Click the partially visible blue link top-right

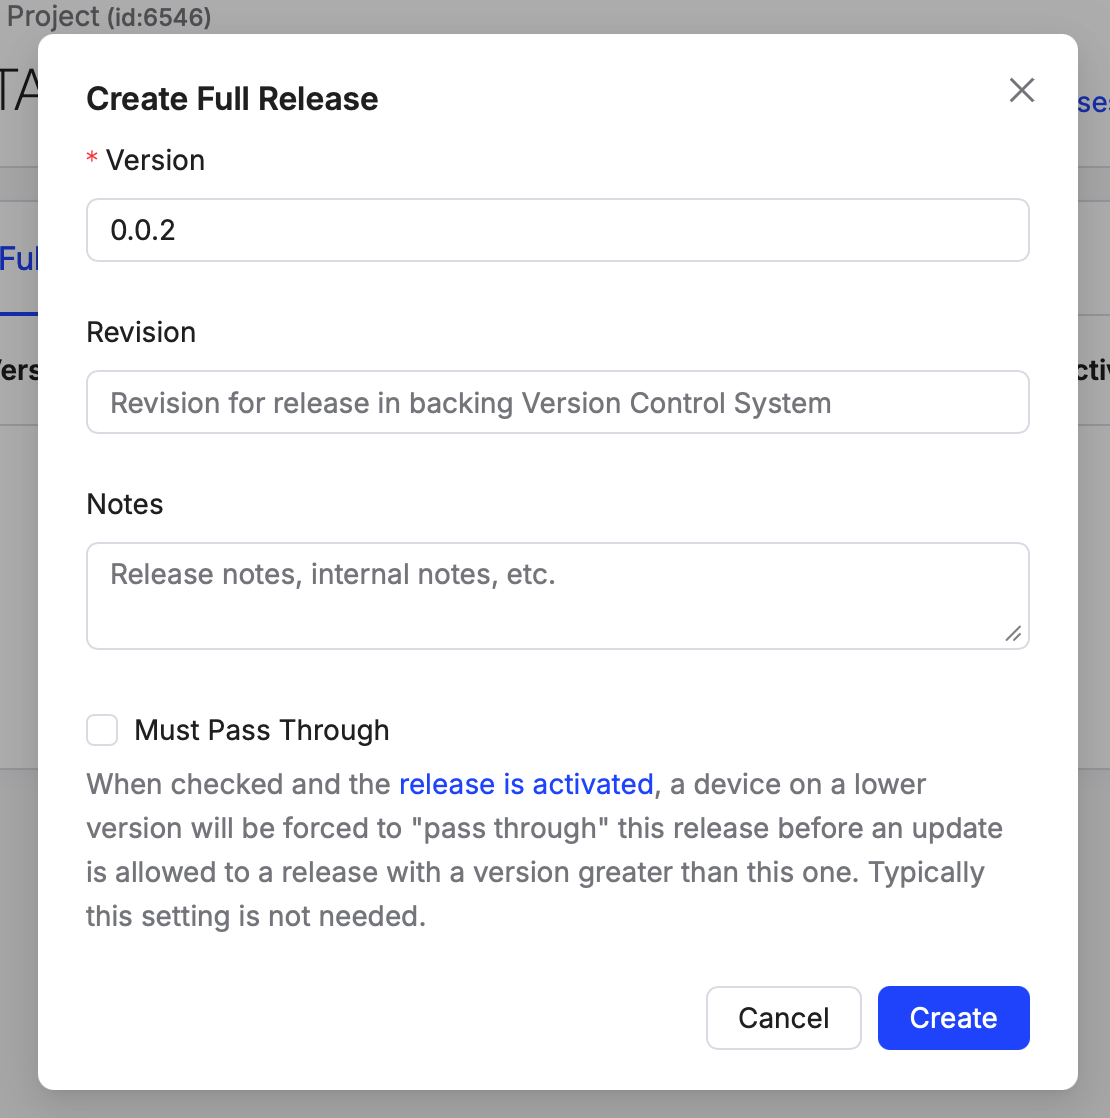click(x=1093, y=103)
